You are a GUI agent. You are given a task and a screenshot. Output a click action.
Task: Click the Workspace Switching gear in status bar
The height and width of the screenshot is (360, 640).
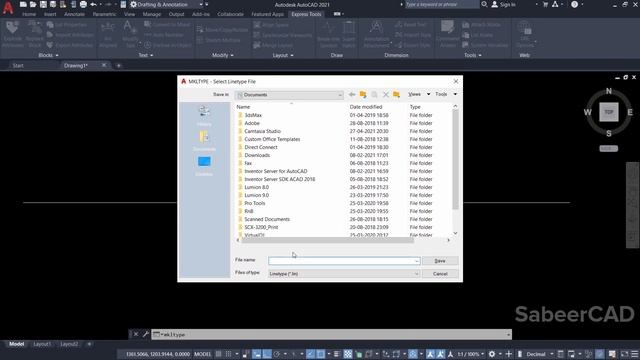click(x=492, y=354)
